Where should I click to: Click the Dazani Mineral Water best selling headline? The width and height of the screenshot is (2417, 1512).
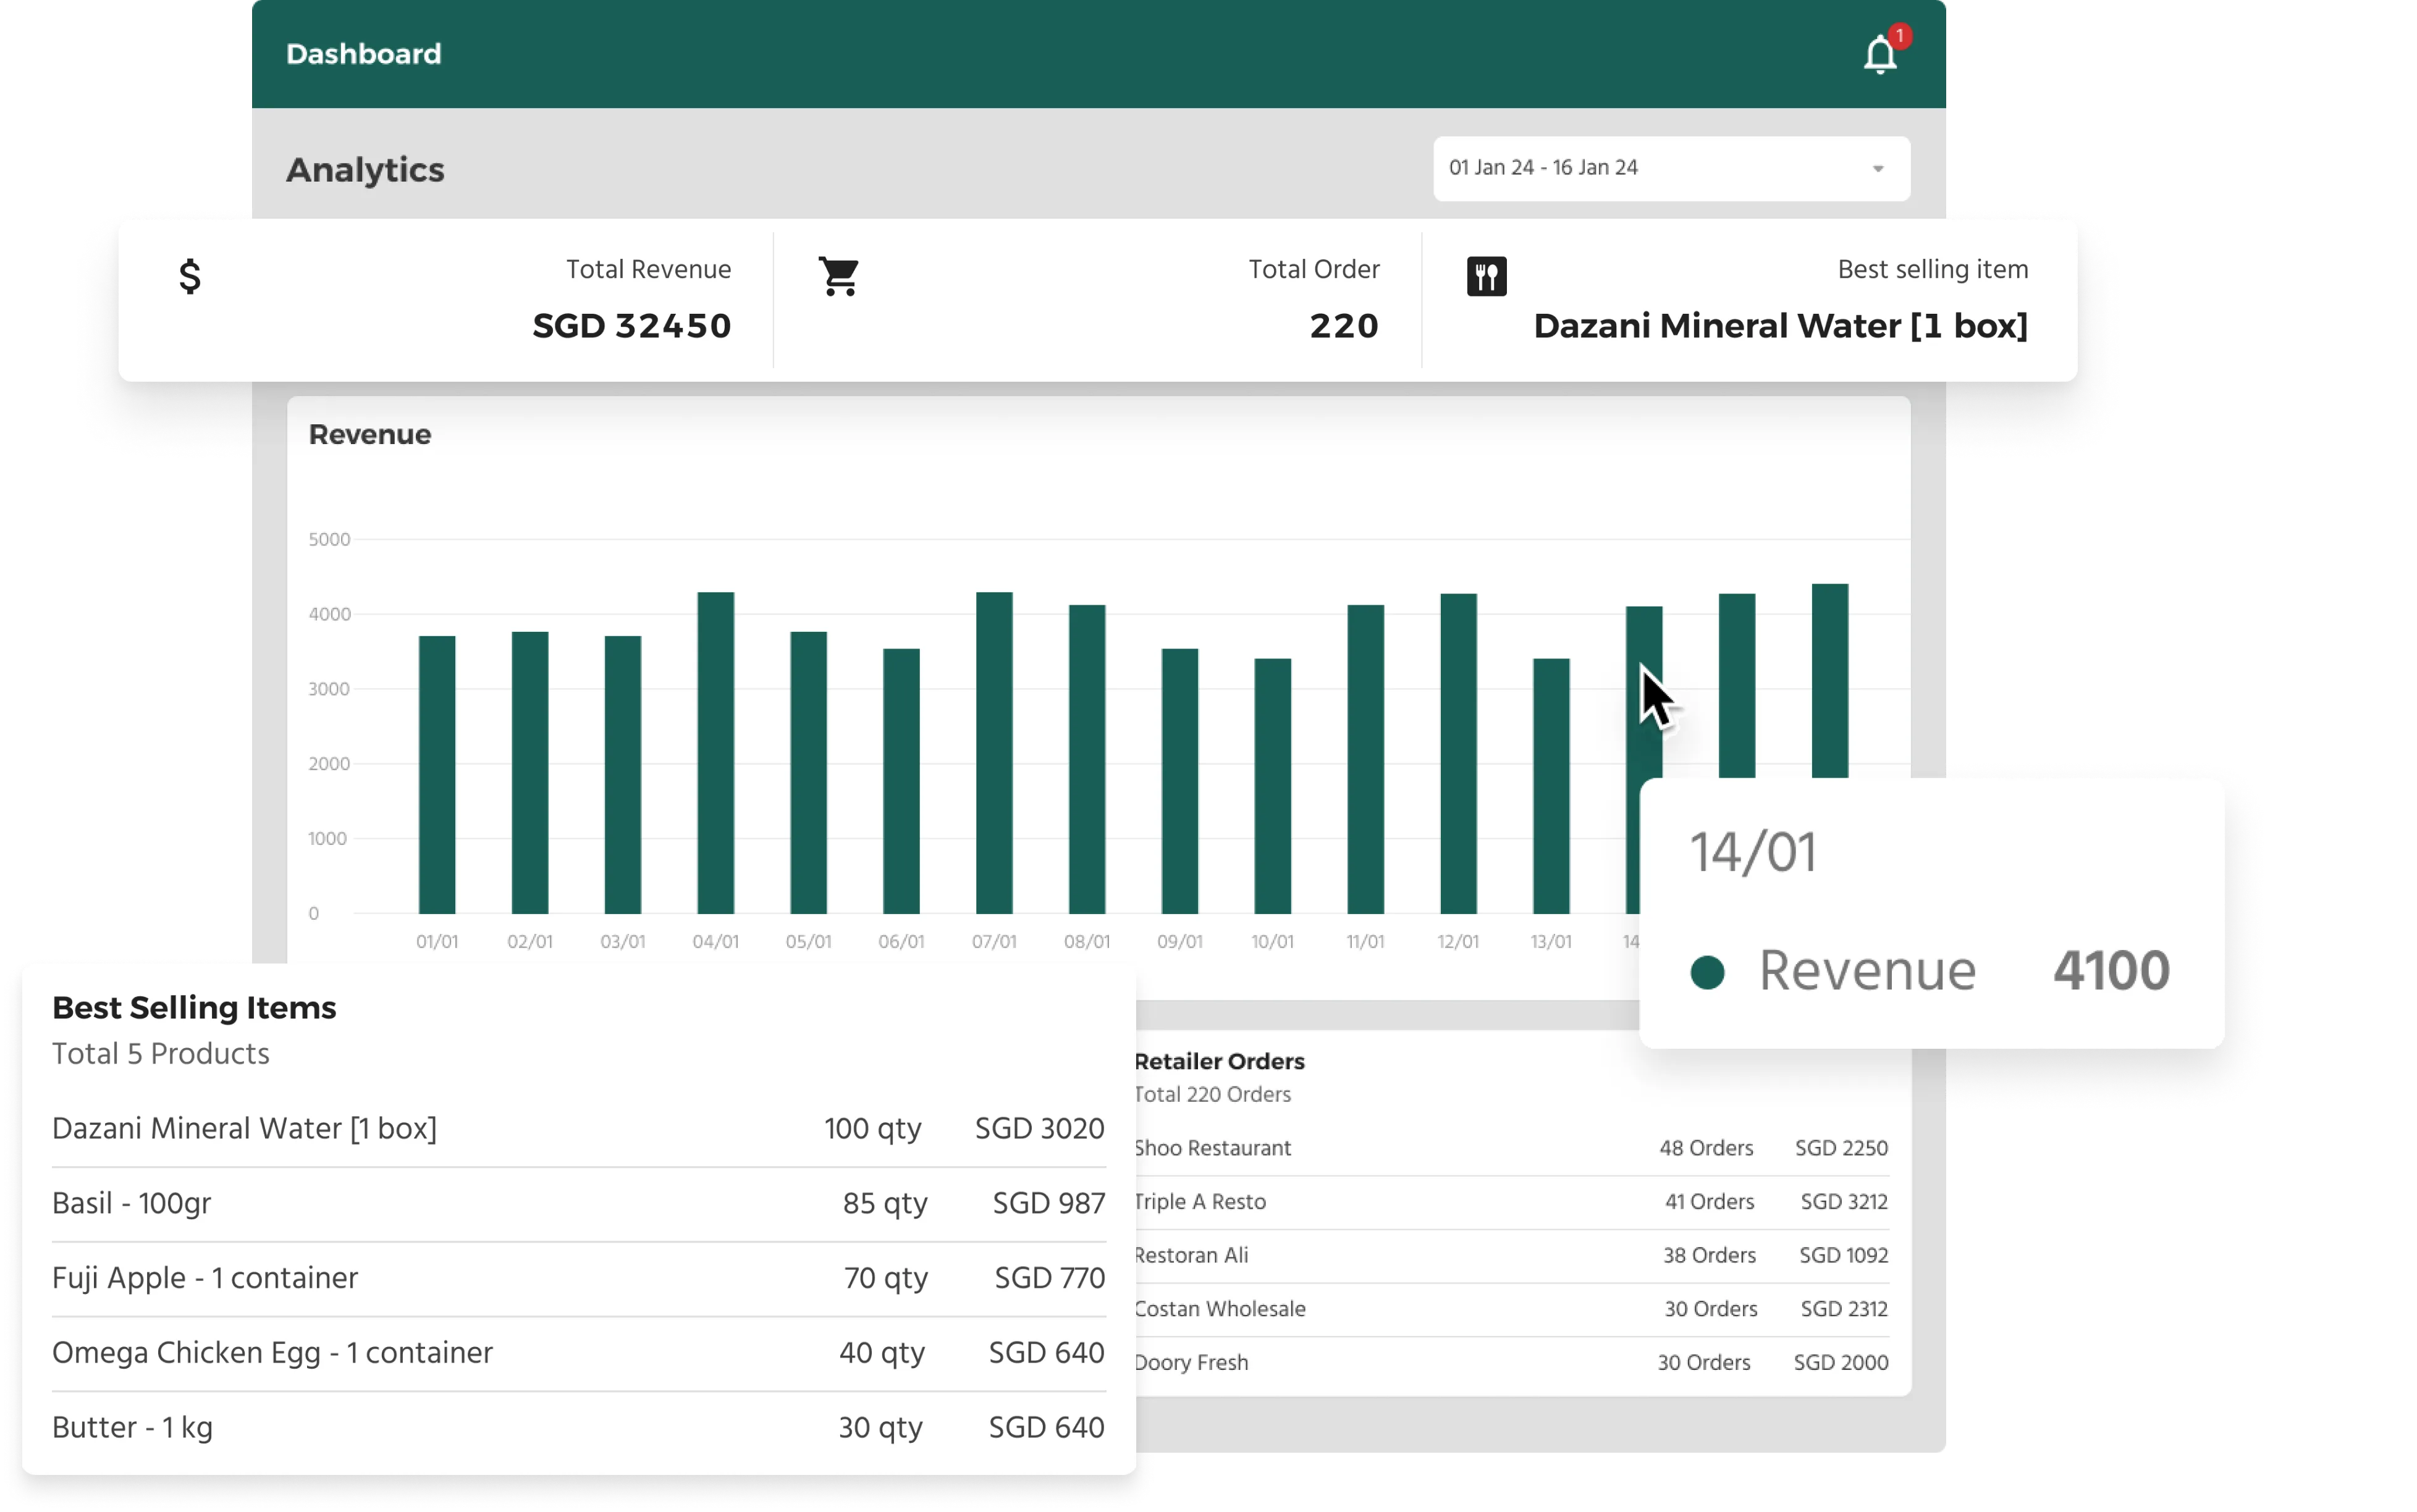(1780, 326)
